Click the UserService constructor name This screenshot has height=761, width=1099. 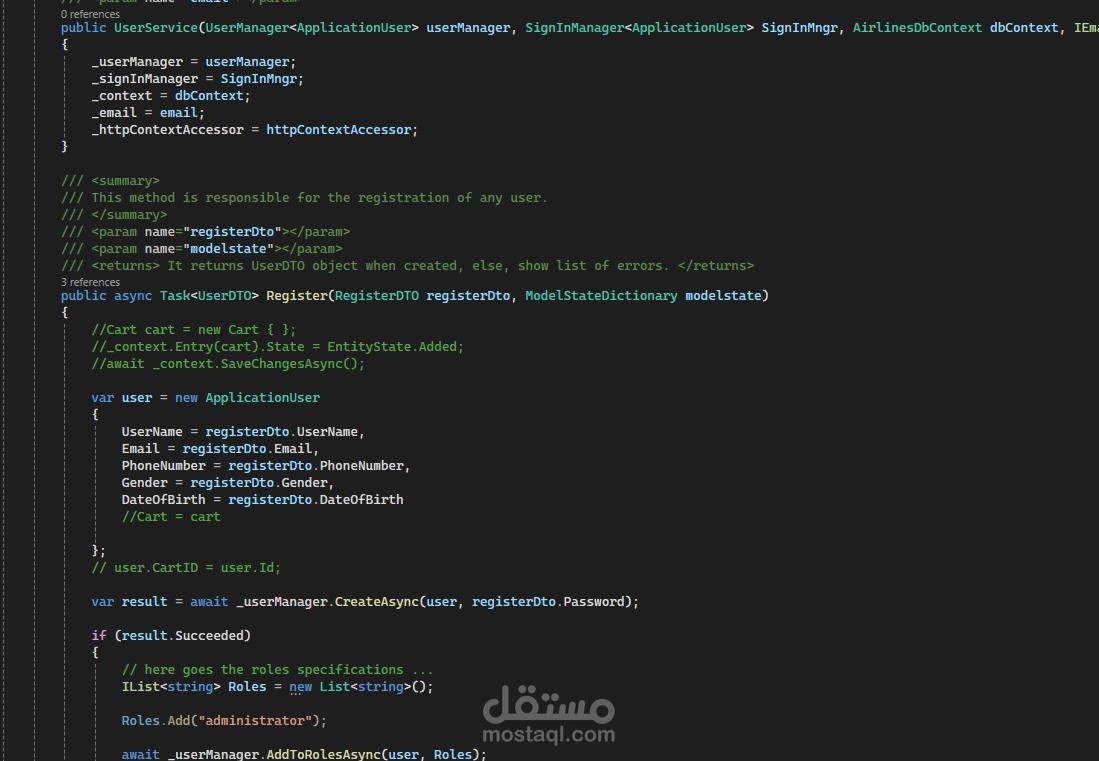pyautogui.click(x=156, y=28)
